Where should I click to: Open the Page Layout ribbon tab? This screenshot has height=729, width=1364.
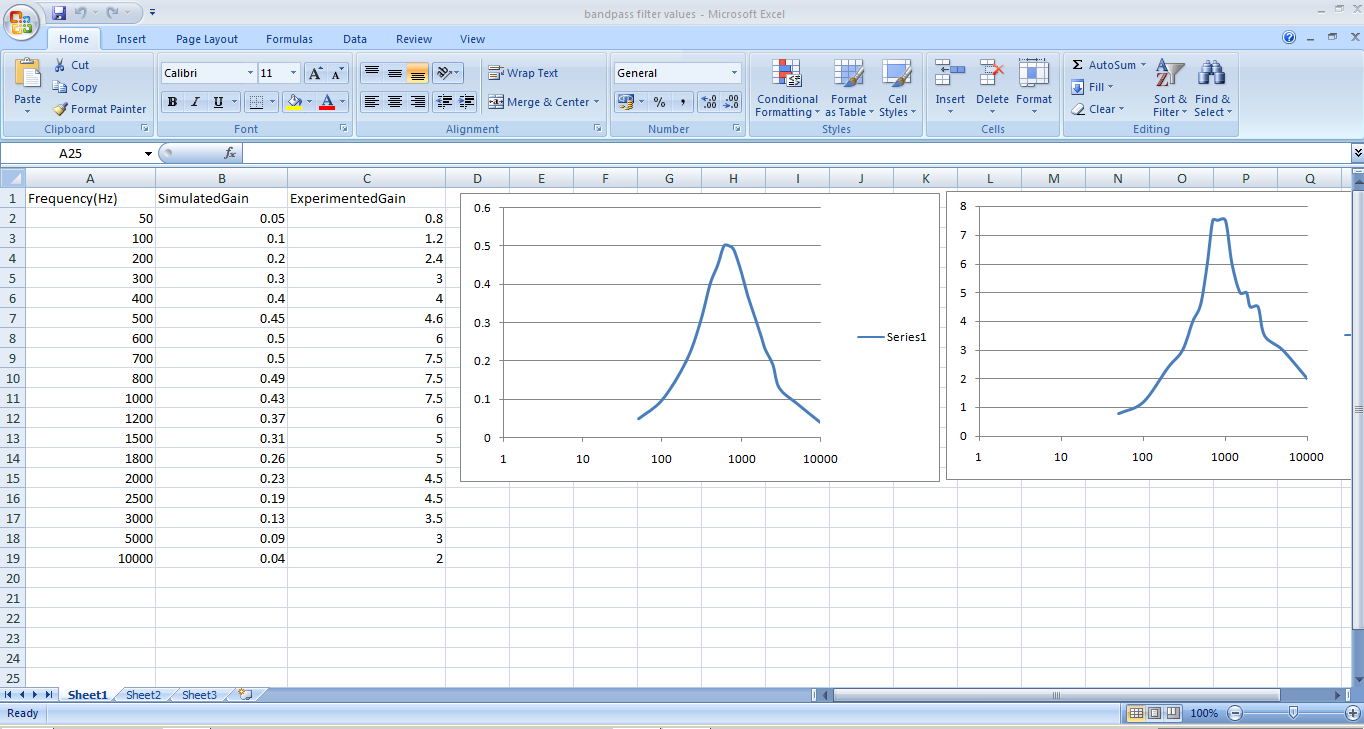[207, 39]
